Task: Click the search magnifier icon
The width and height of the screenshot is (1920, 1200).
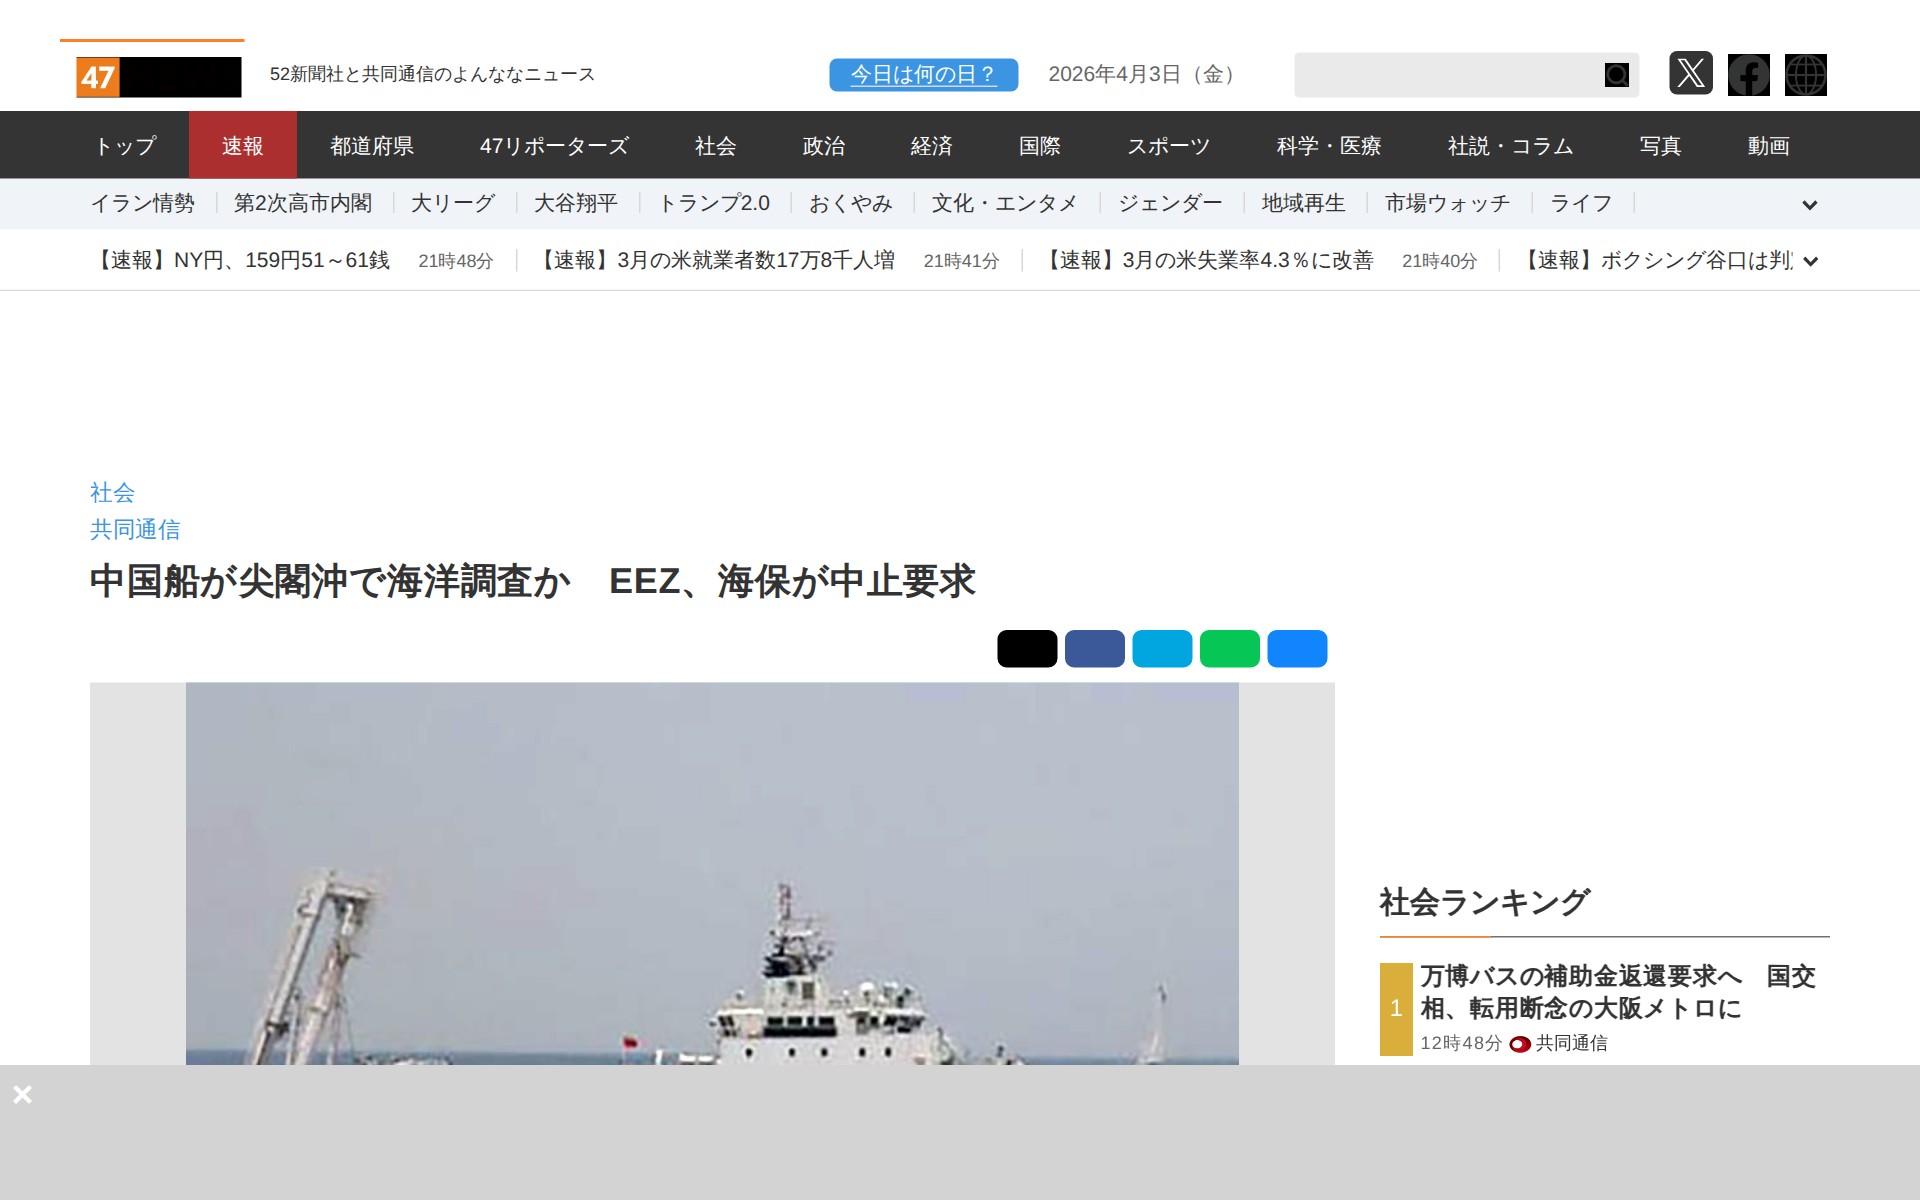Action: pyautogui.click(x=1616, y=75)
